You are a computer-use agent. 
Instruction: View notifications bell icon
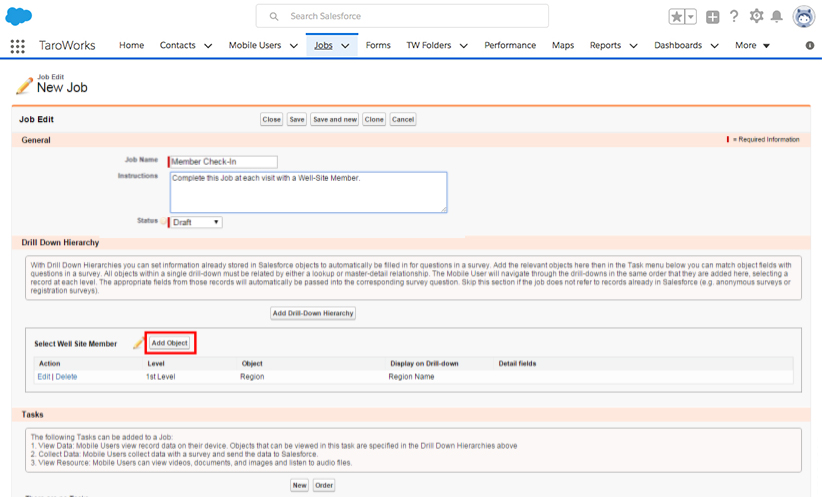[776, 17]
